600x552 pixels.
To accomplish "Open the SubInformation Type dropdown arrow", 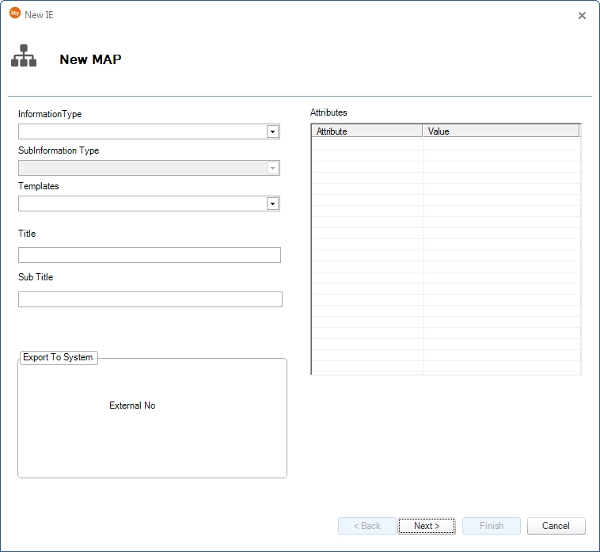I will 272,168.
